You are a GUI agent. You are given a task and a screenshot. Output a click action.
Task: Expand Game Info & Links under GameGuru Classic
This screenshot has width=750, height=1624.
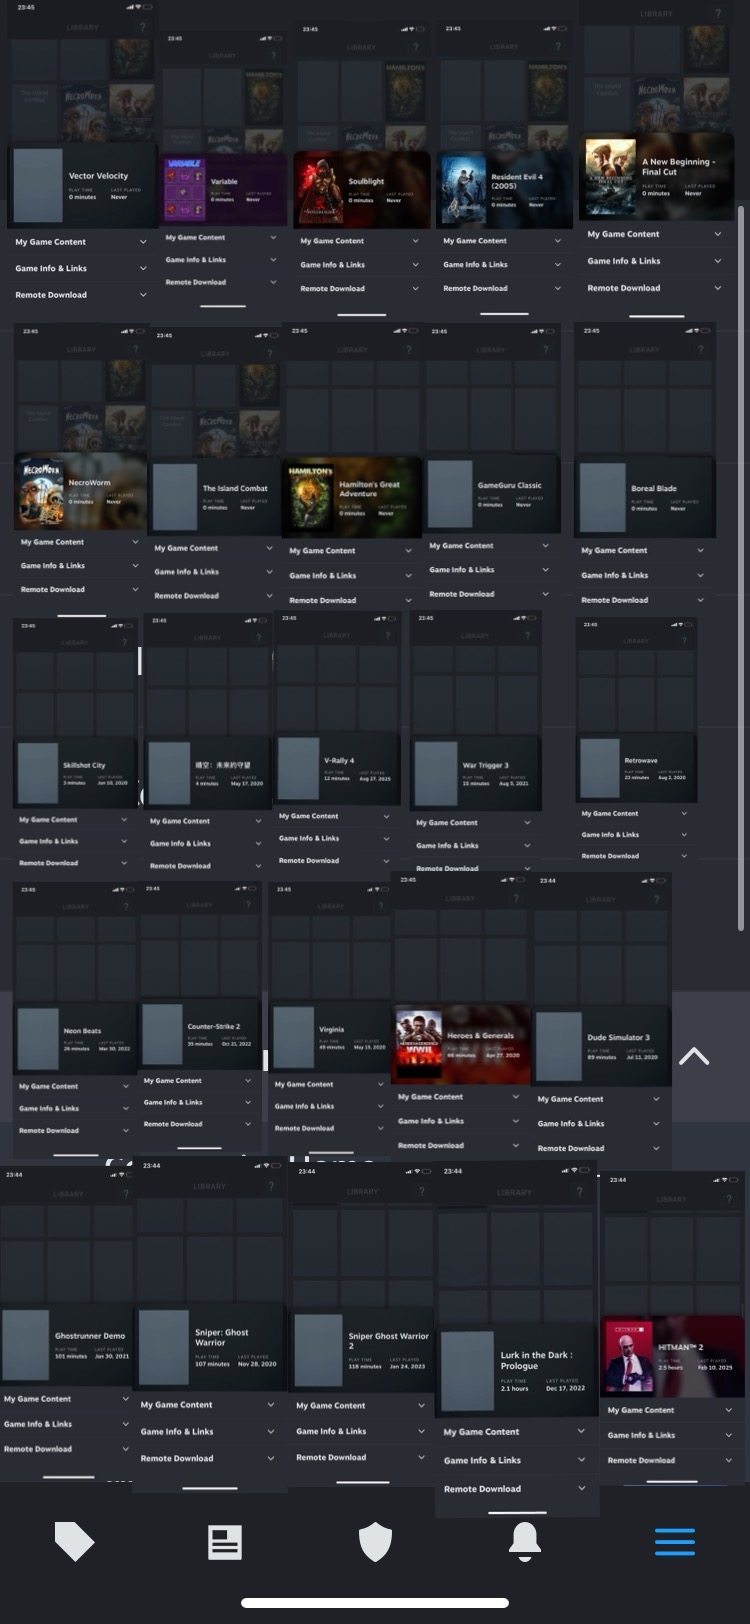pos(489,570)
